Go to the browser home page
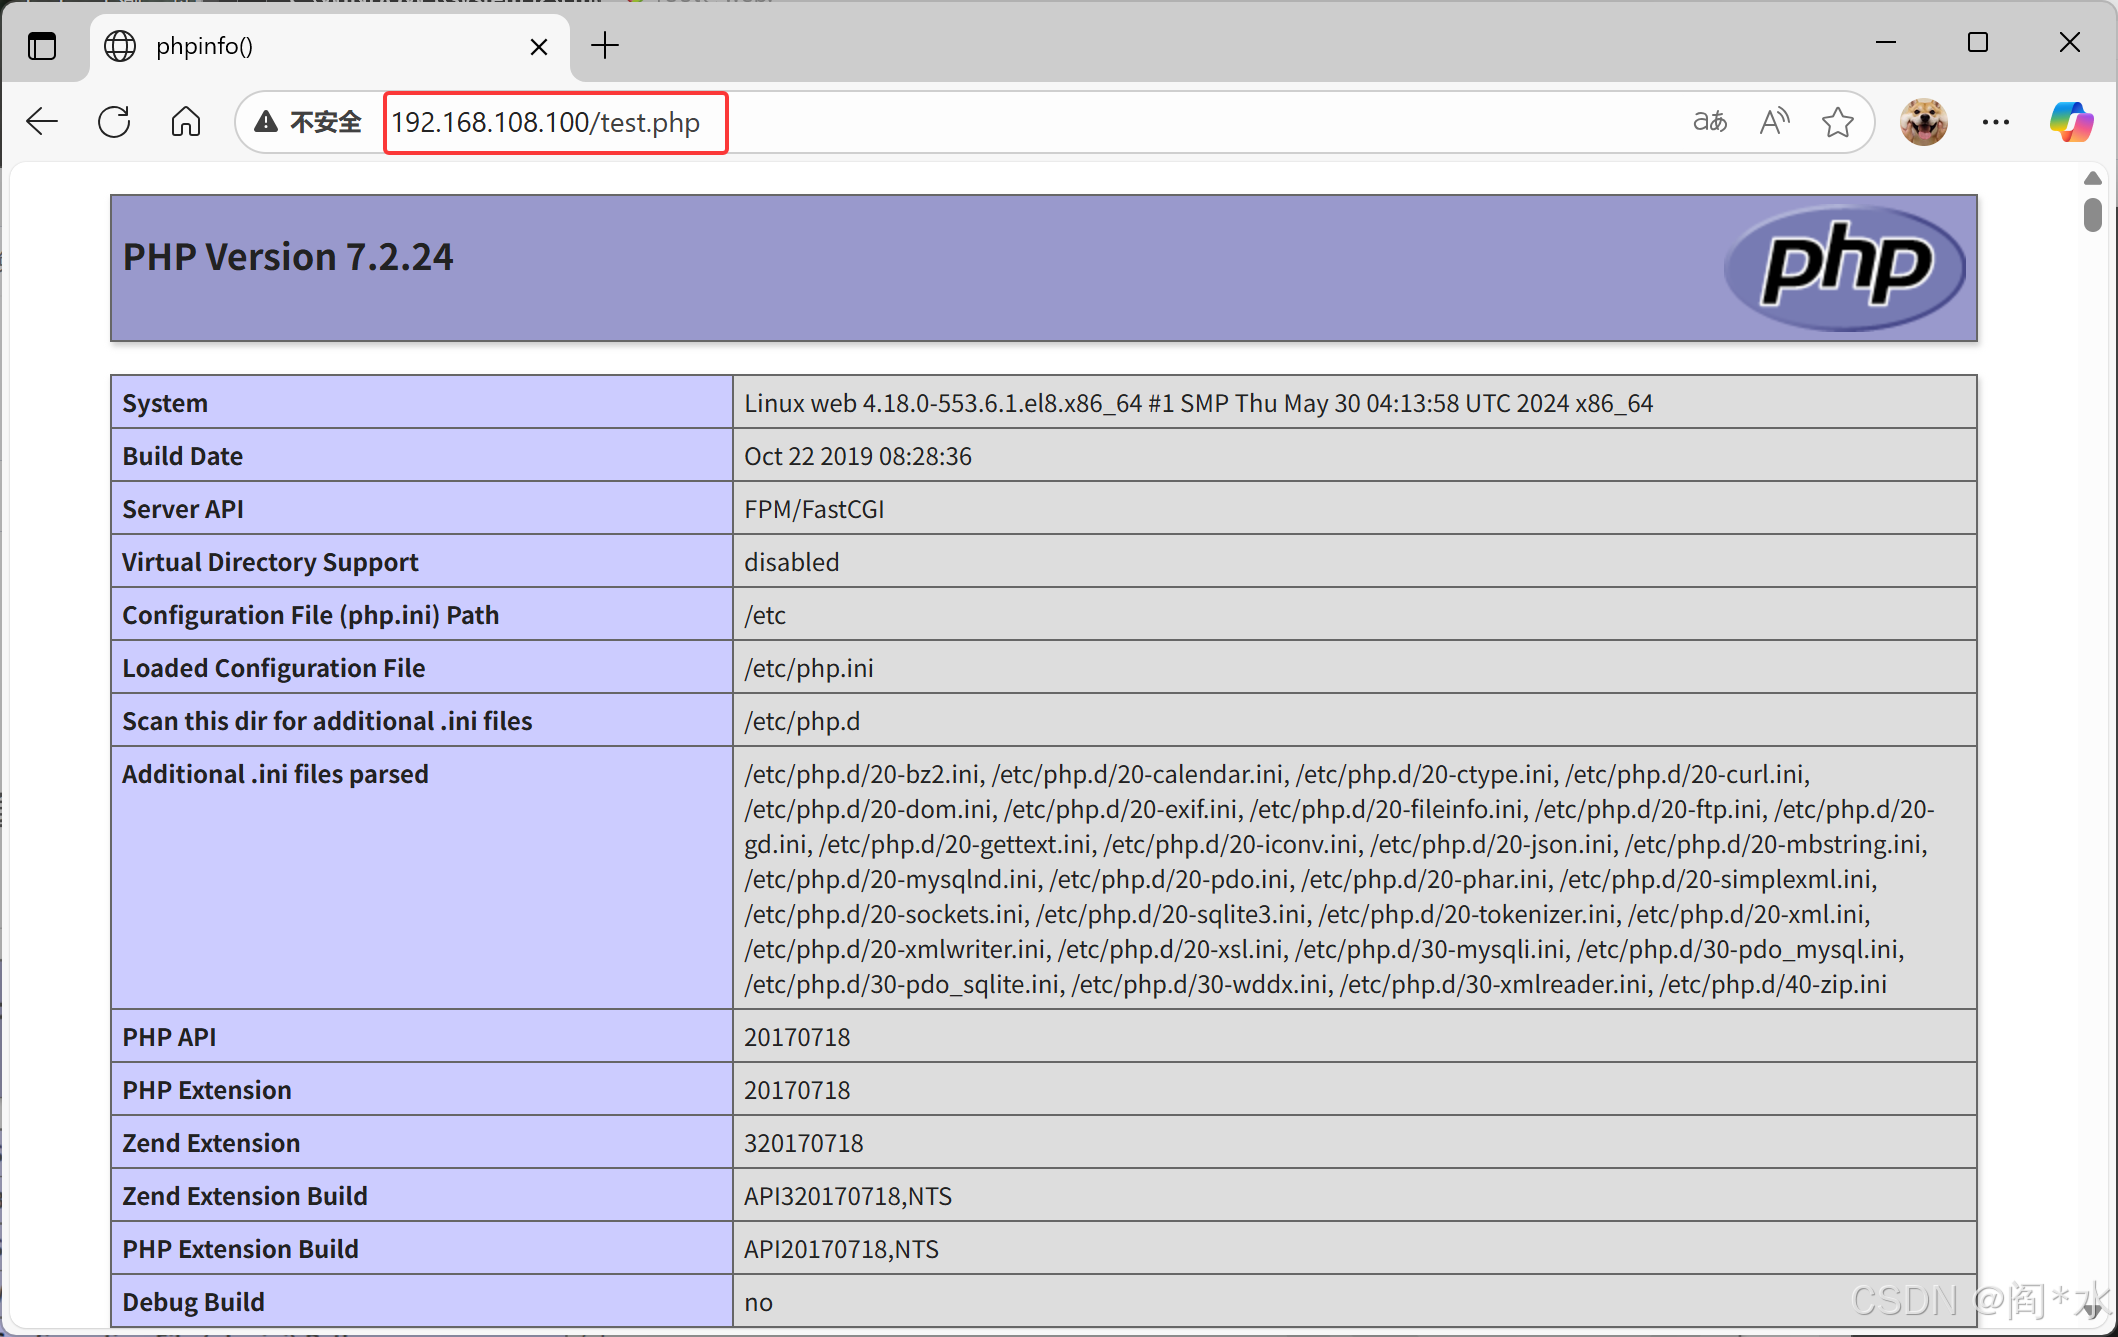This screenshot has width=2118, height=1337. click(x=186, y=122)
